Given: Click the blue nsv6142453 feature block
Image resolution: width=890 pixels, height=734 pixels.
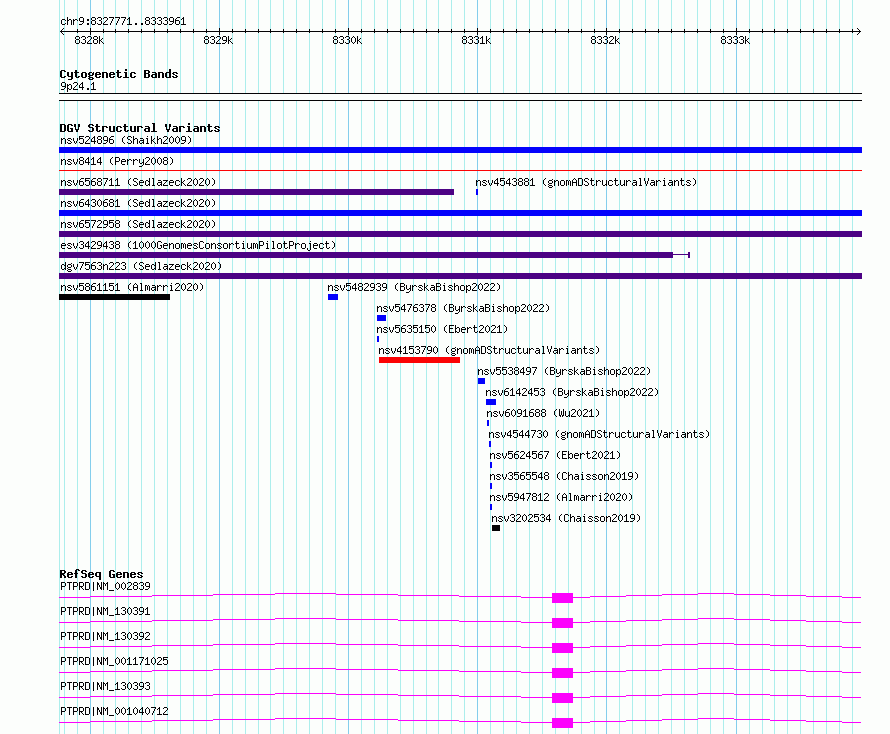Looking at the screenshot, I should coord(491,402).
